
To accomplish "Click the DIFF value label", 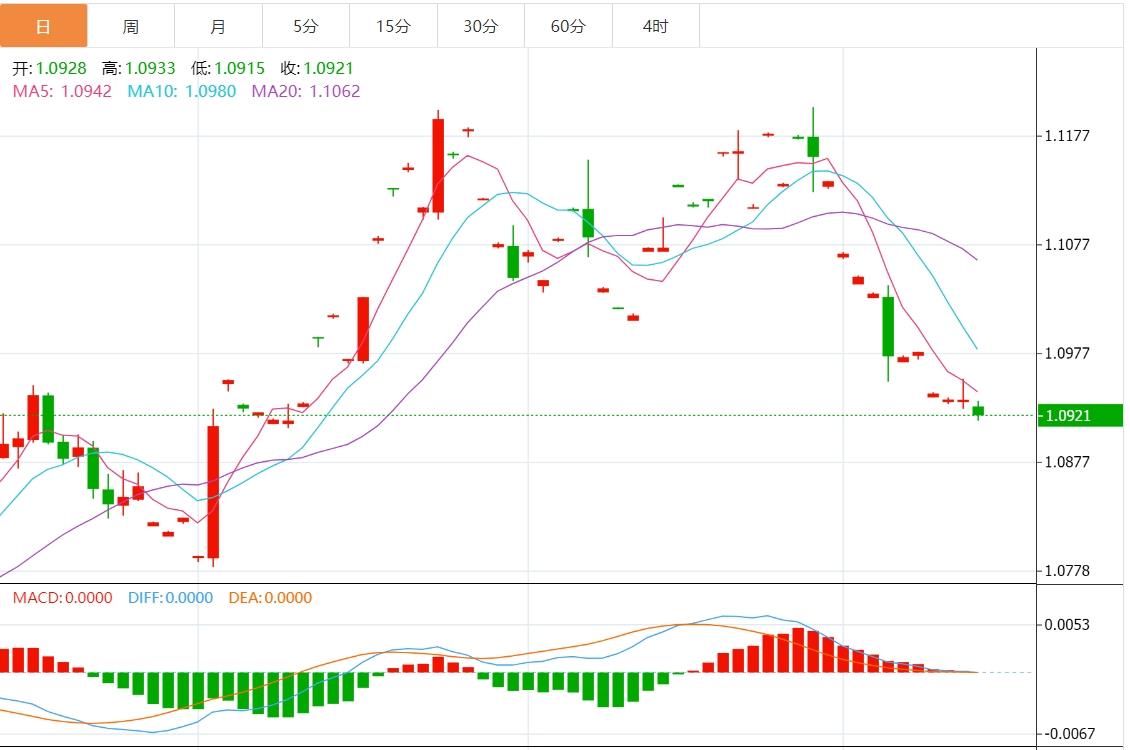I will click(170, 598).
